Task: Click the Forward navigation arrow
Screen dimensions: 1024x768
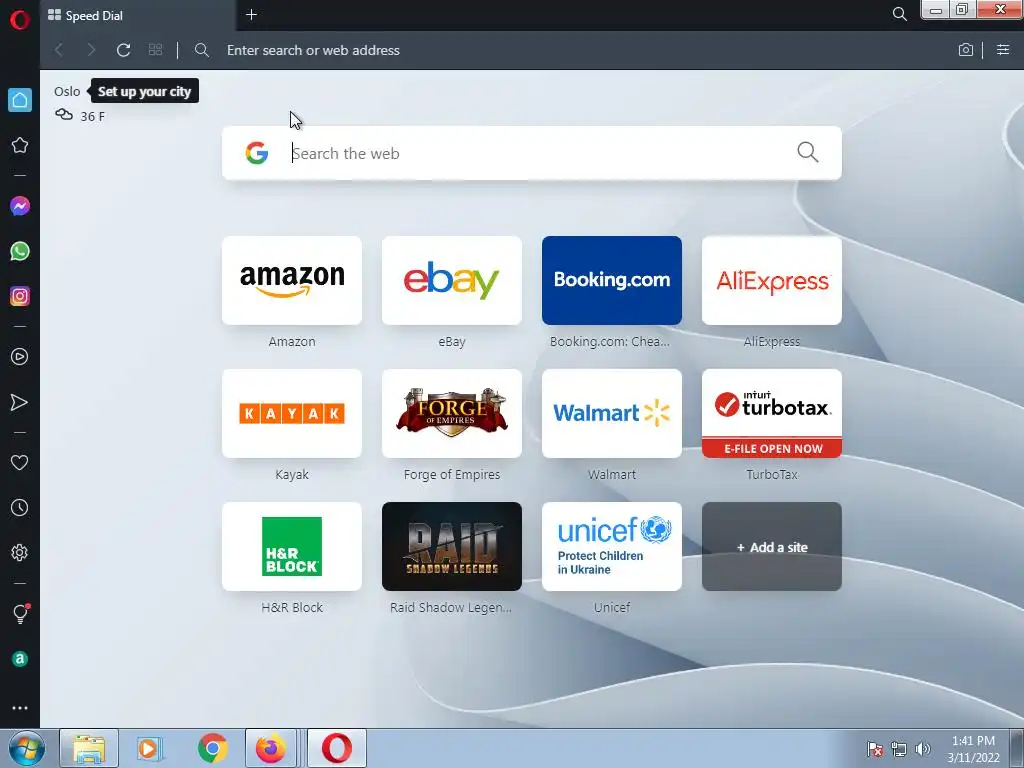Action: [x=91, y=50]
